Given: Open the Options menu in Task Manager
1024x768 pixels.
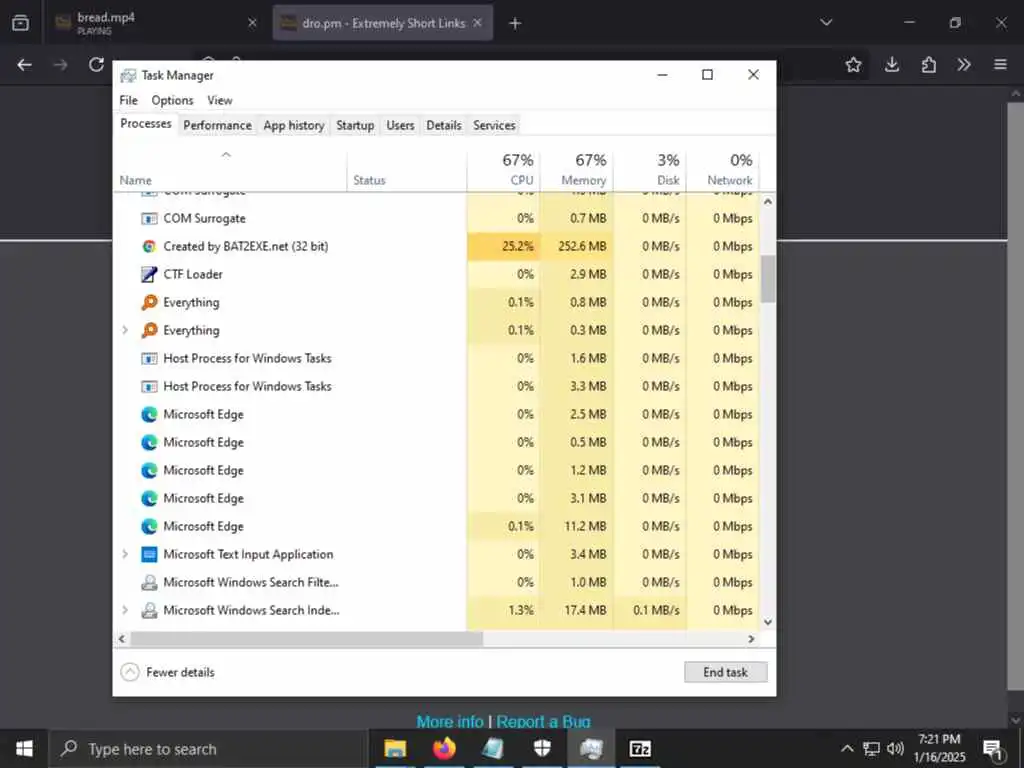Looking at the screenshot, I should [x=172, y=101].
